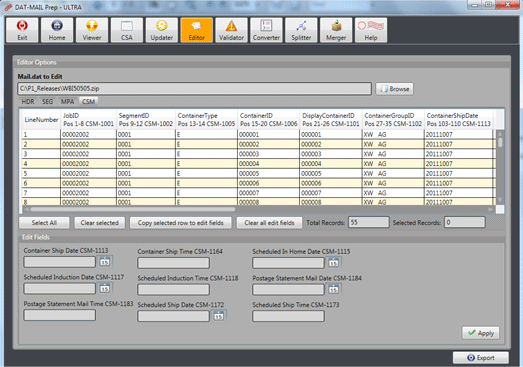Select the Editor tool

click(x=196, y=30)
